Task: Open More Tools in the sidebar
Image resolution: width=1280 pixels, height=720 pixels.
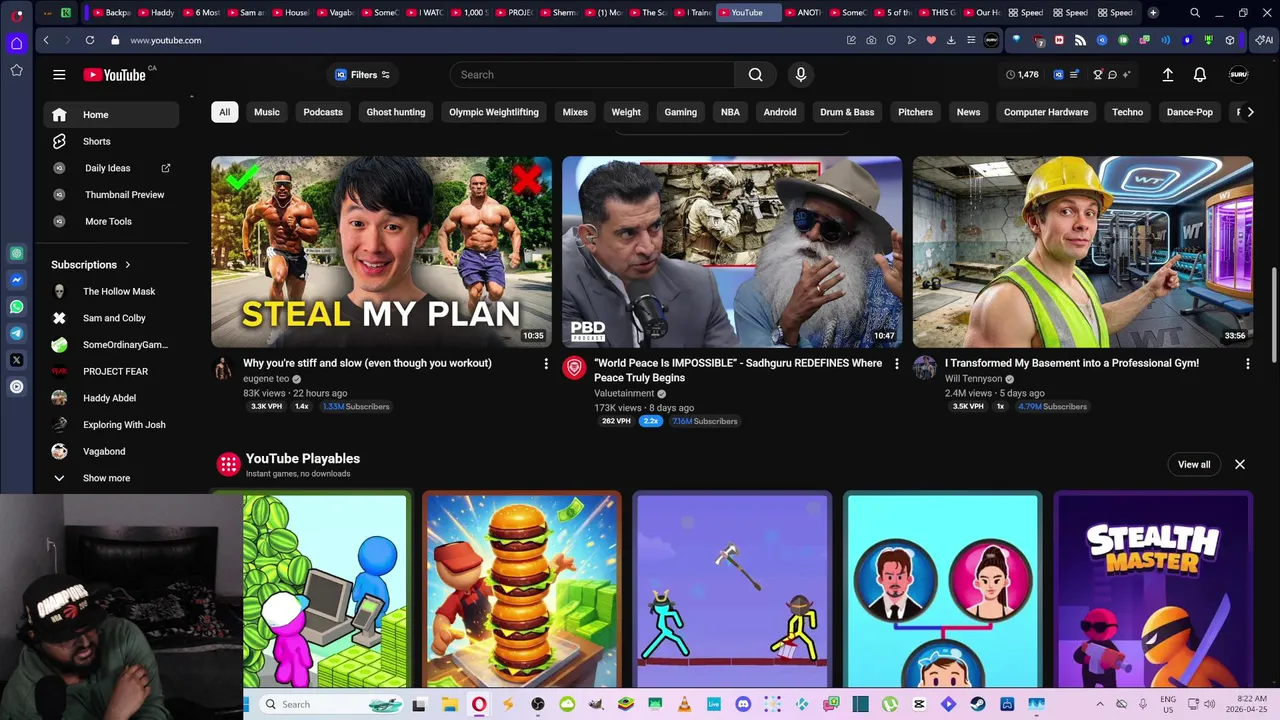Action: [111, 221]
